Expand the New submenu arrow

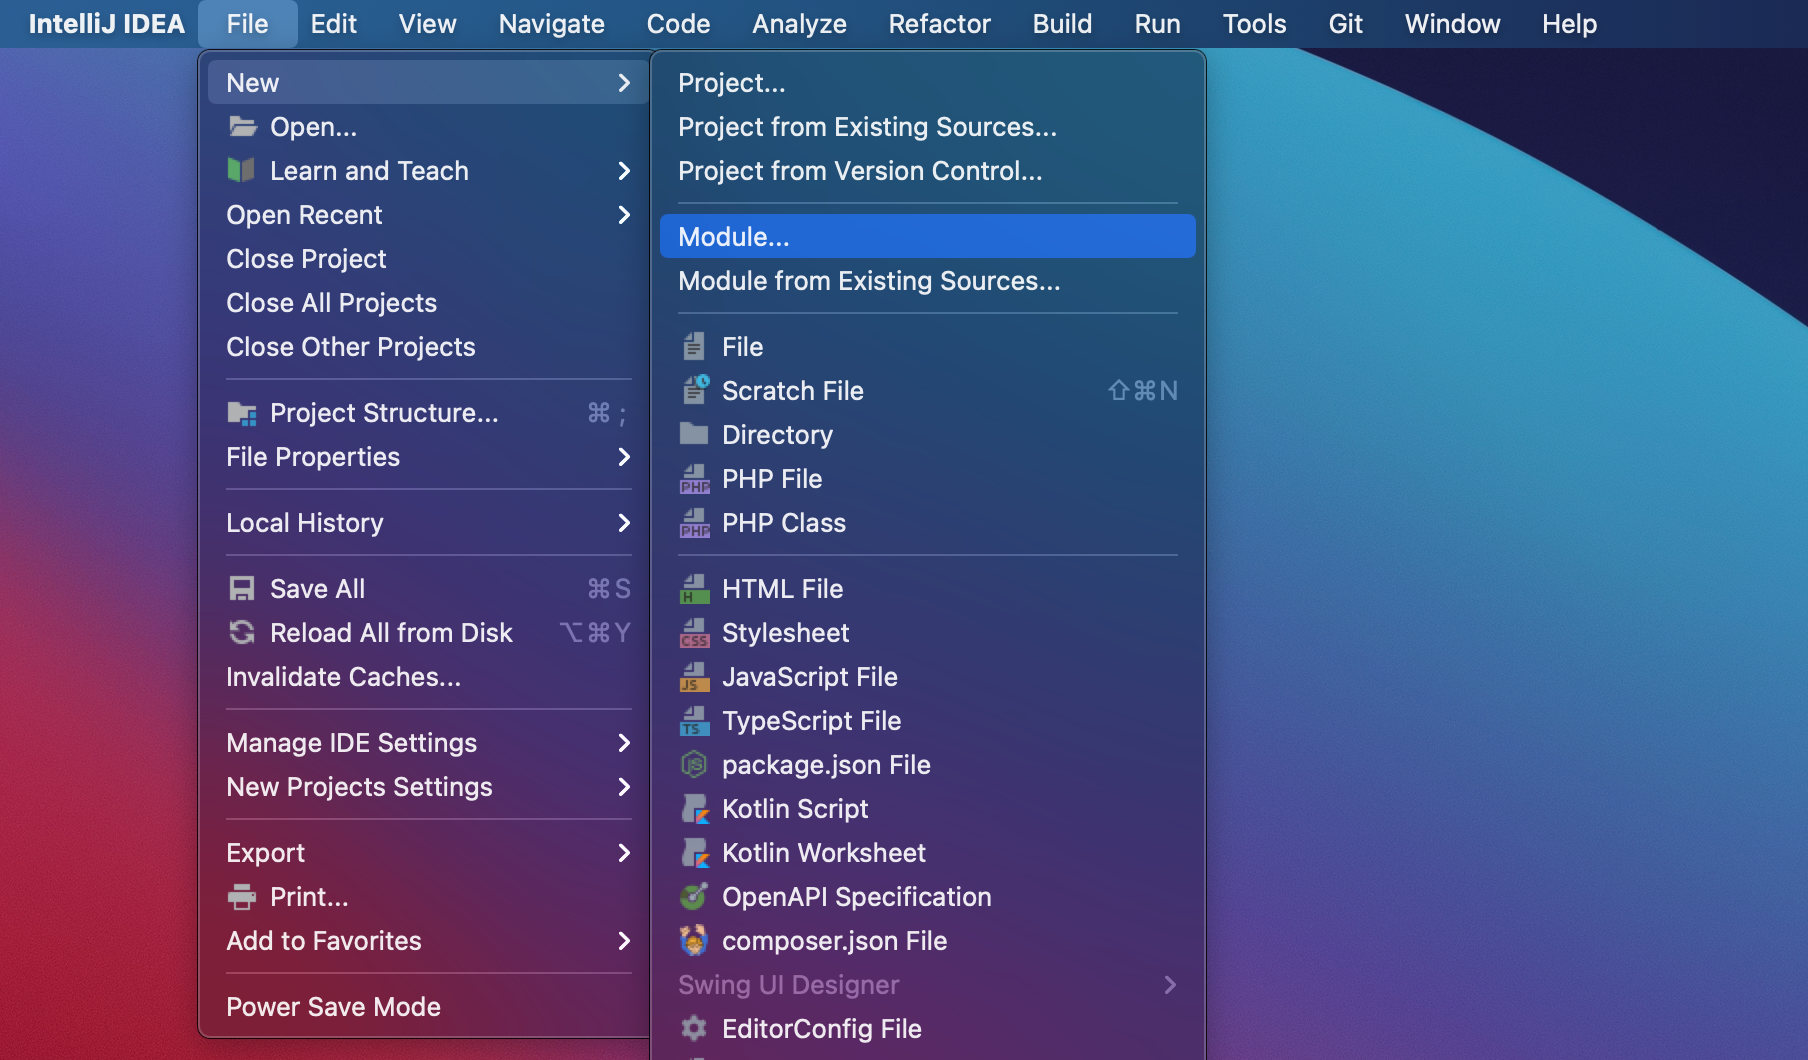pyautogui.click(x=624, y=83)
